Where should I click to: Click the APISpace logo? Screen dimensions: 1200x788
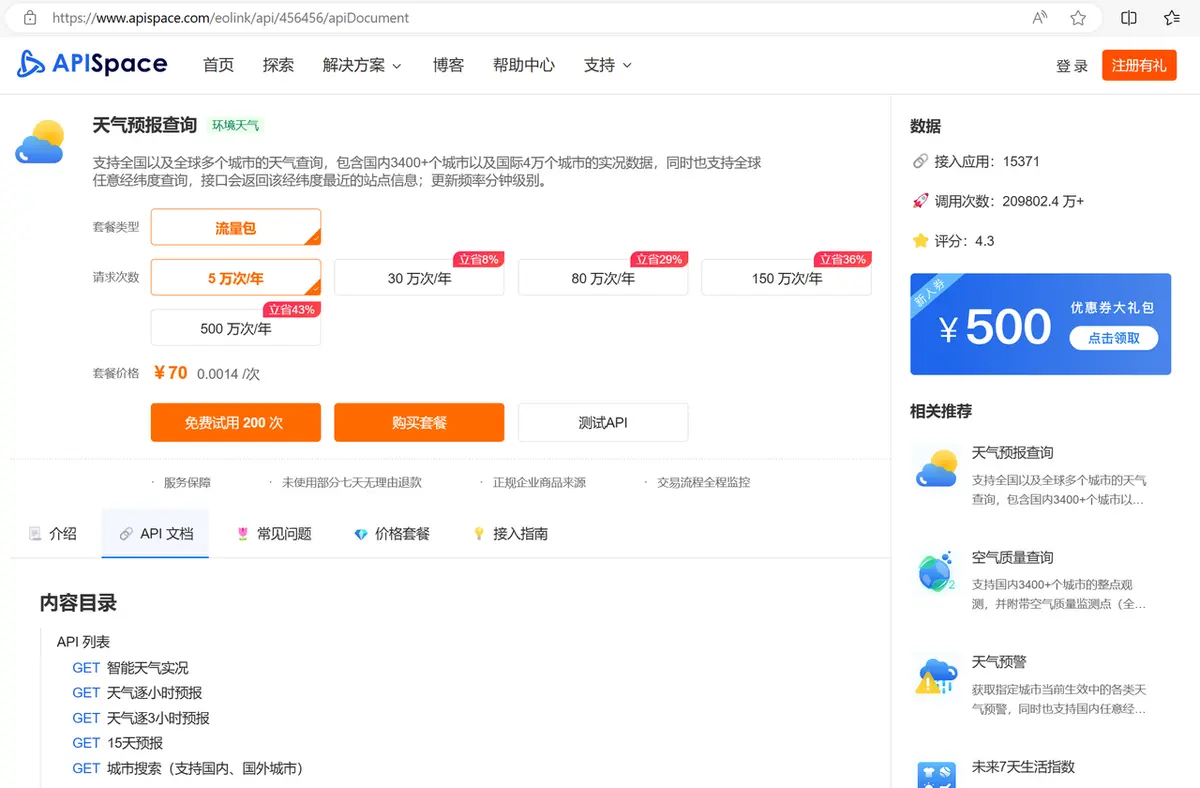point(92,64)
